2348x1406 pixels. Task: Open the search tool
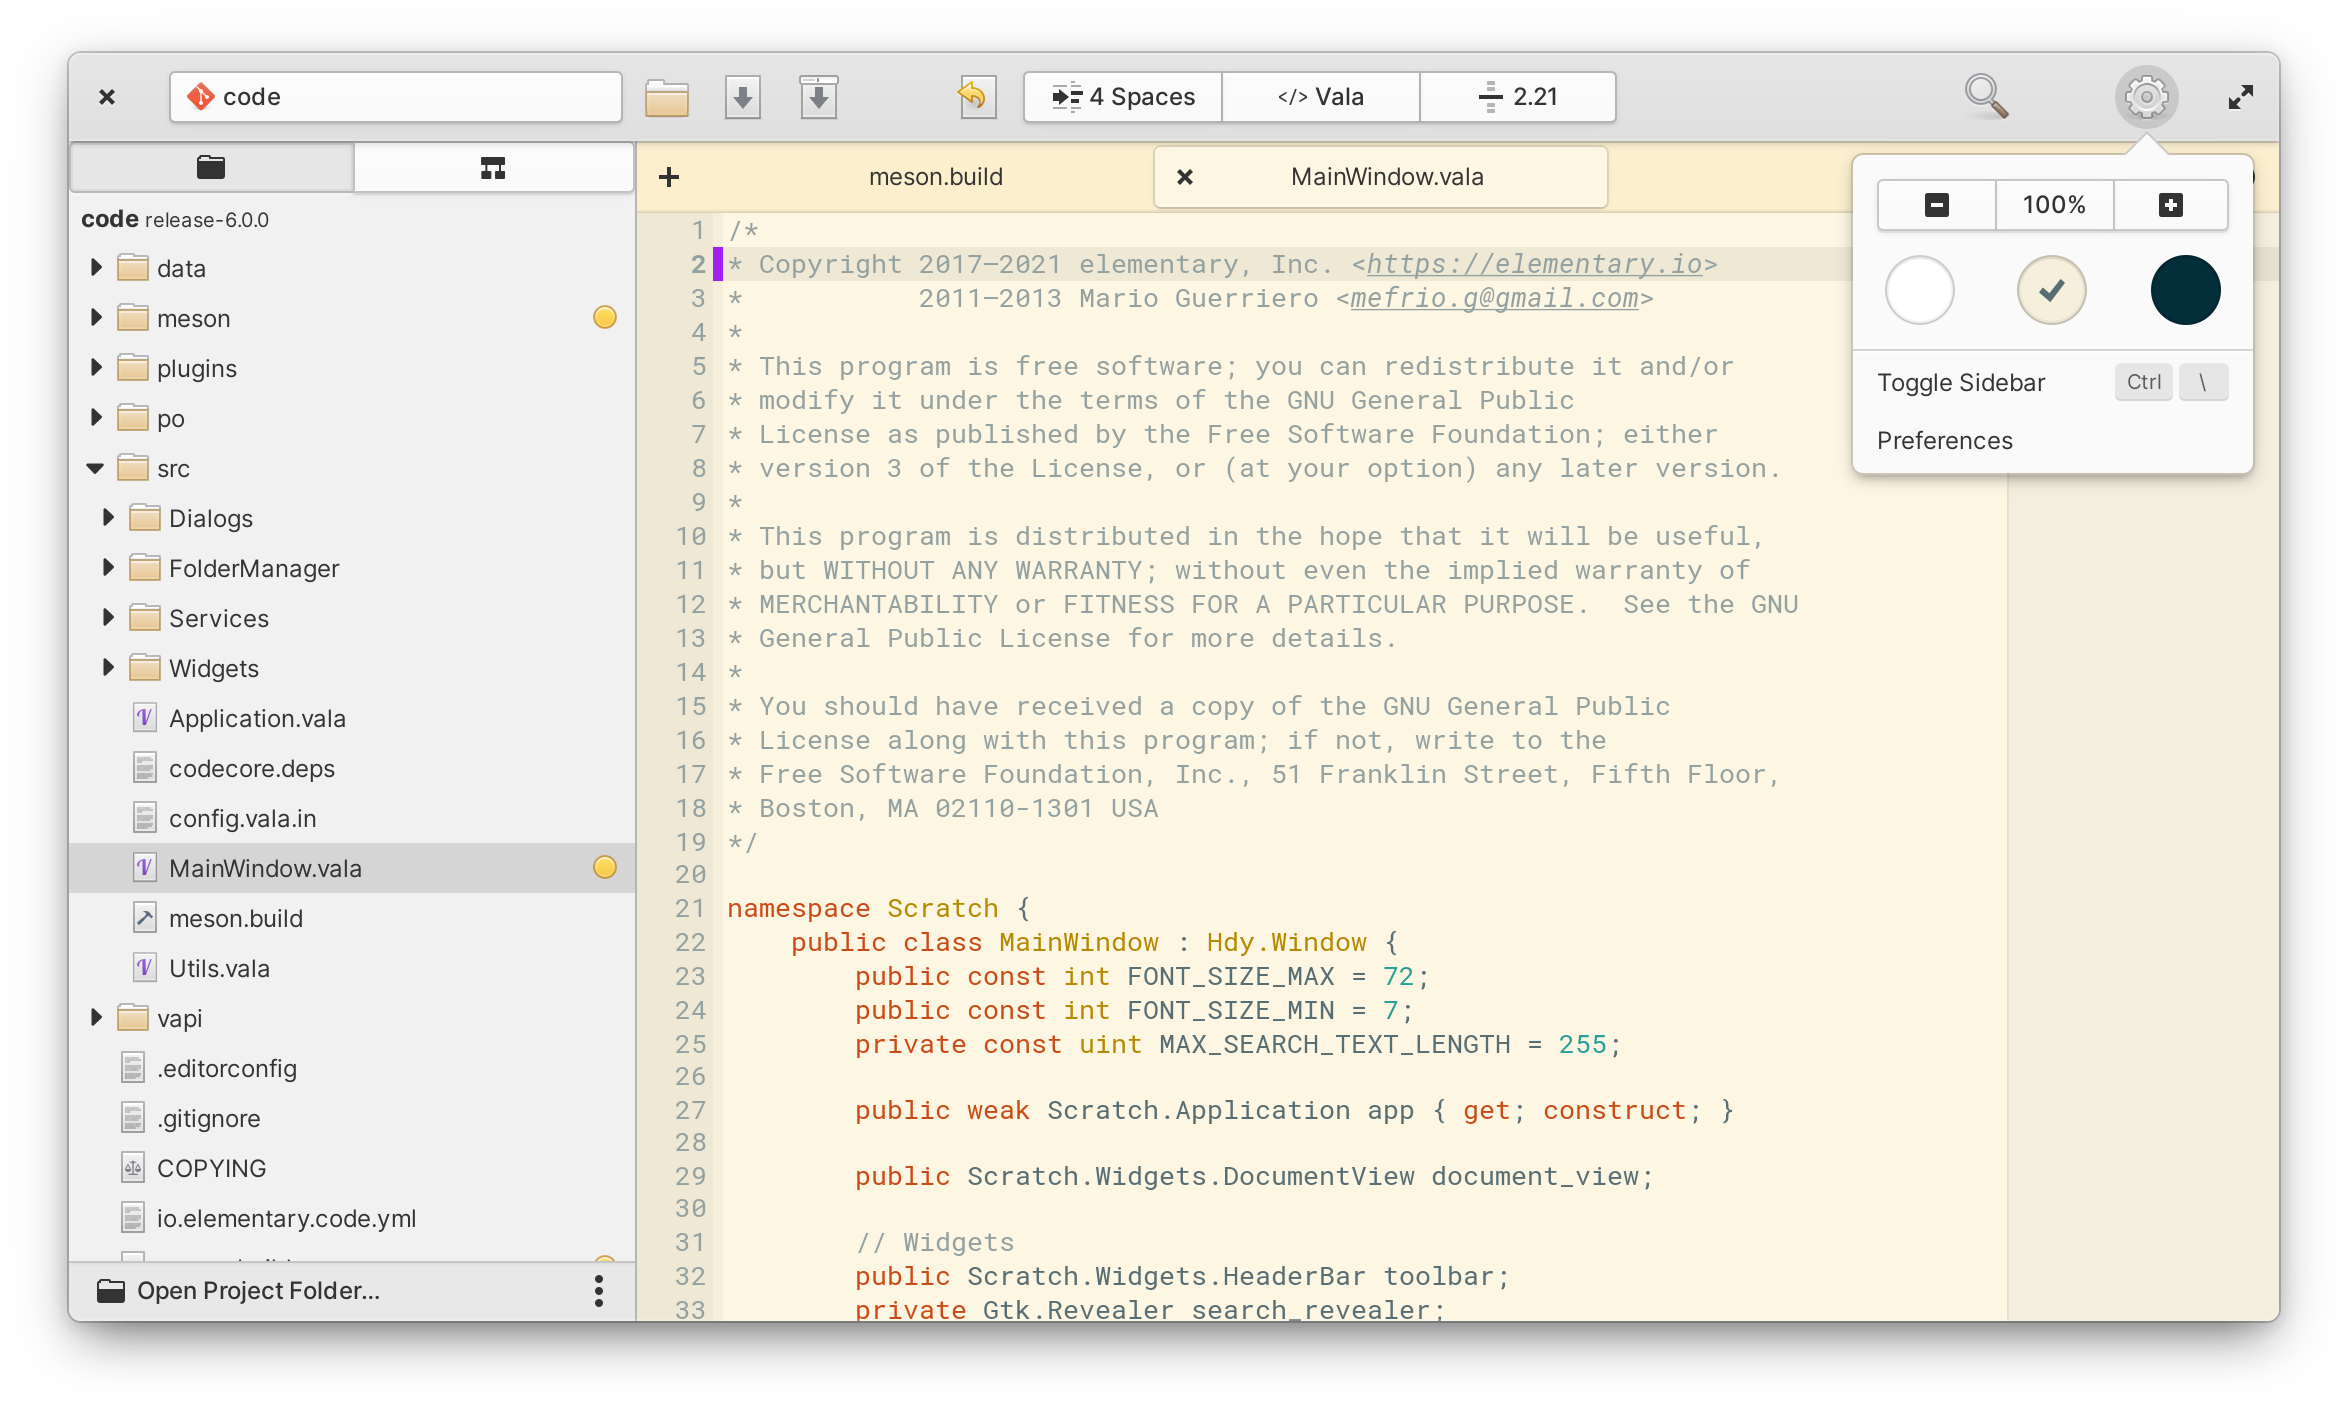[1986, 96]
